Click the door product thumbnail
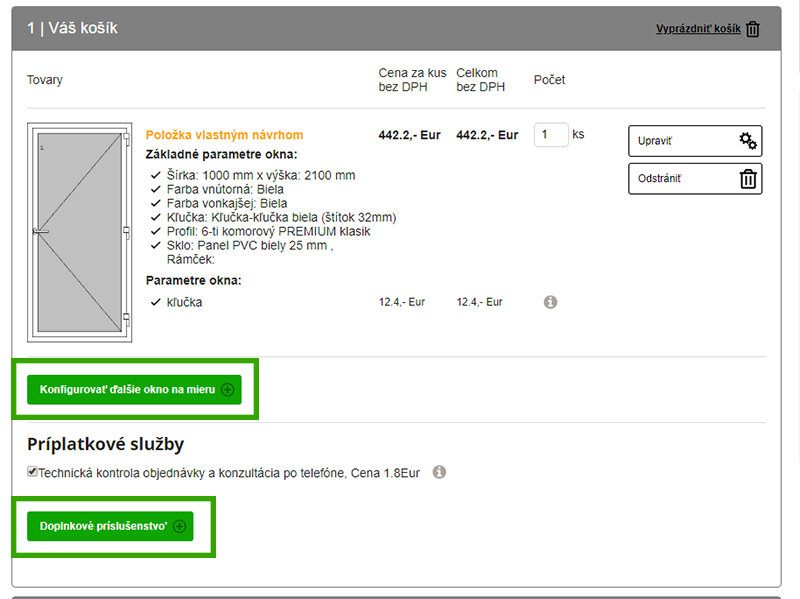This screenshot has width=800, height=599. [79, 232]
